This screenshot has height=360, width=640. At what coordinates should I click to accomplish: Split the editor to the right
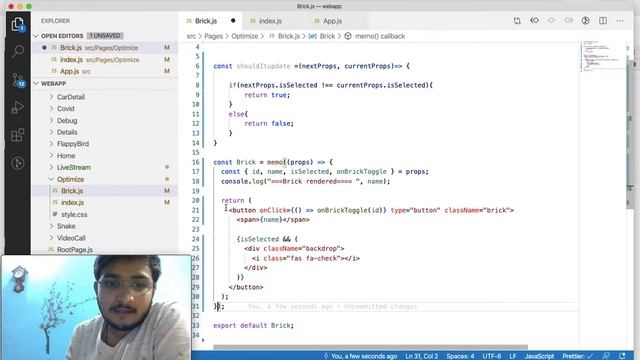pos(603,21)
